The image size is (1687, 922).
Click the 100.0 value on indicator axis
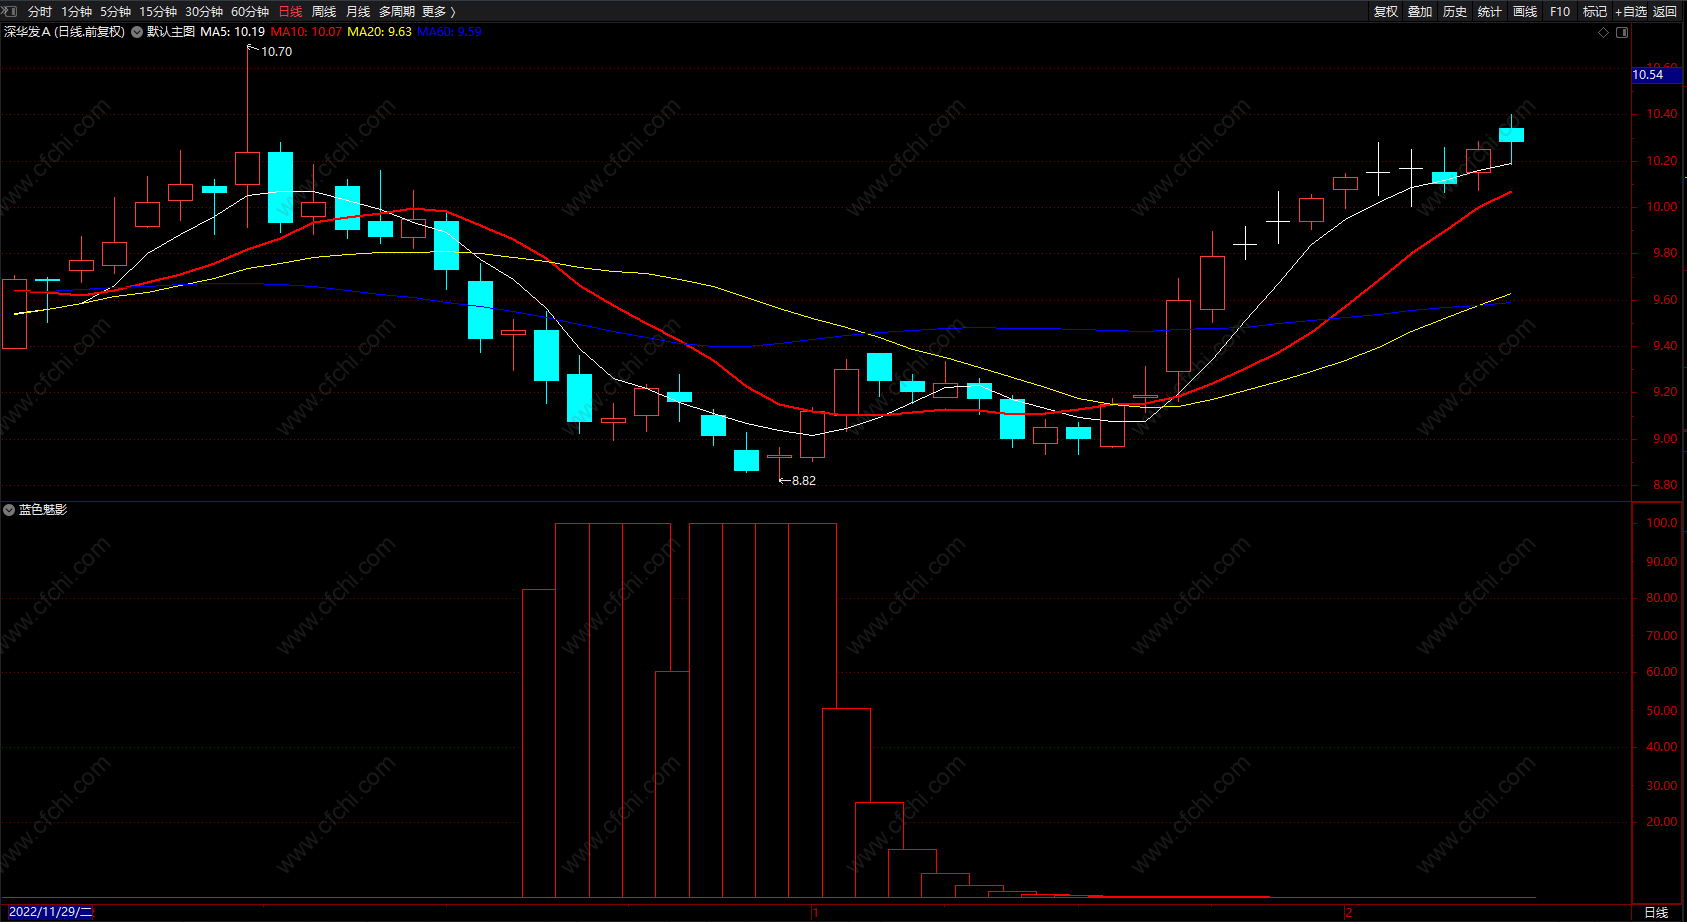(x=1662, y=523)
